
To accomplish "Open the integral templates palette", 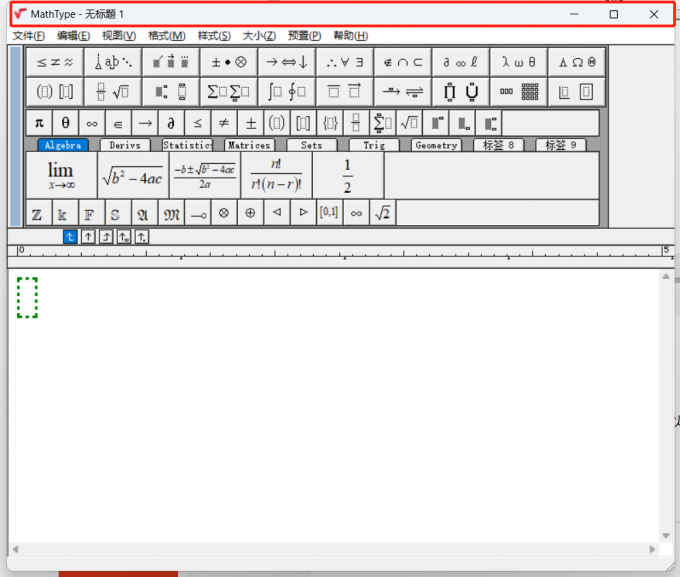I will (x=287, y=92).
